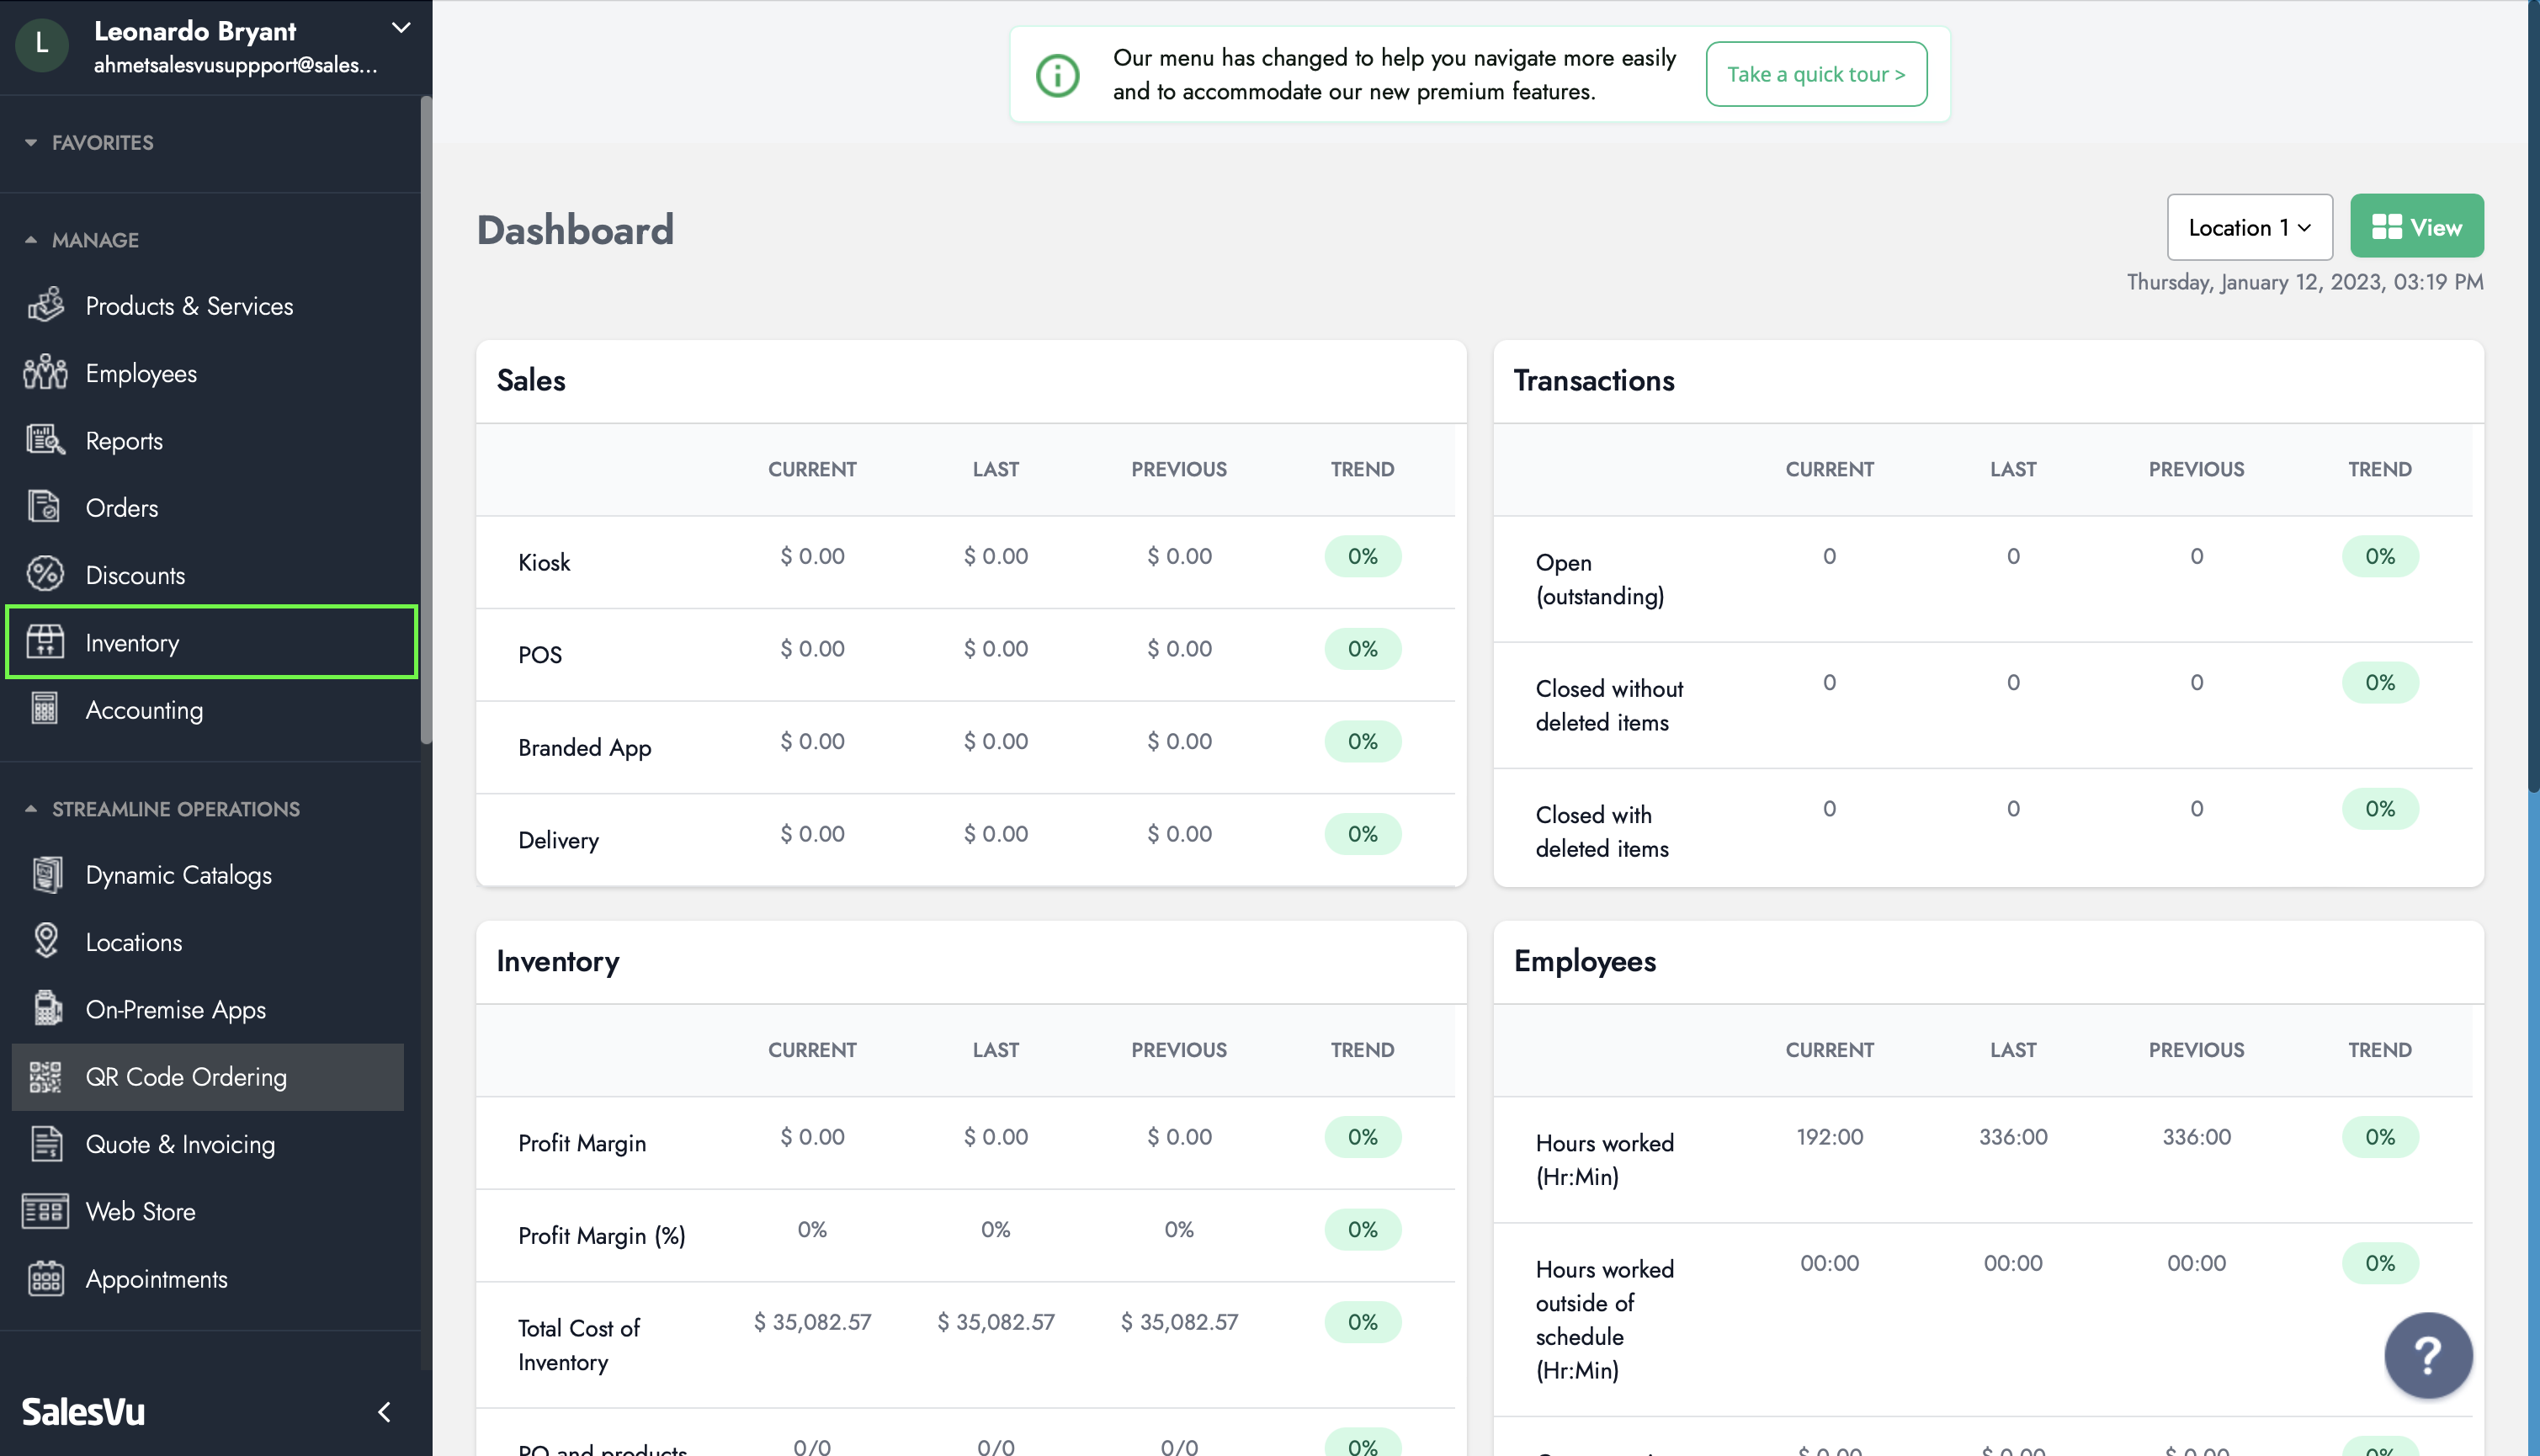Click the Web Store icon in sidebar
The height and width of the screenshot is (1456, 2540).
coord(46,1211)
